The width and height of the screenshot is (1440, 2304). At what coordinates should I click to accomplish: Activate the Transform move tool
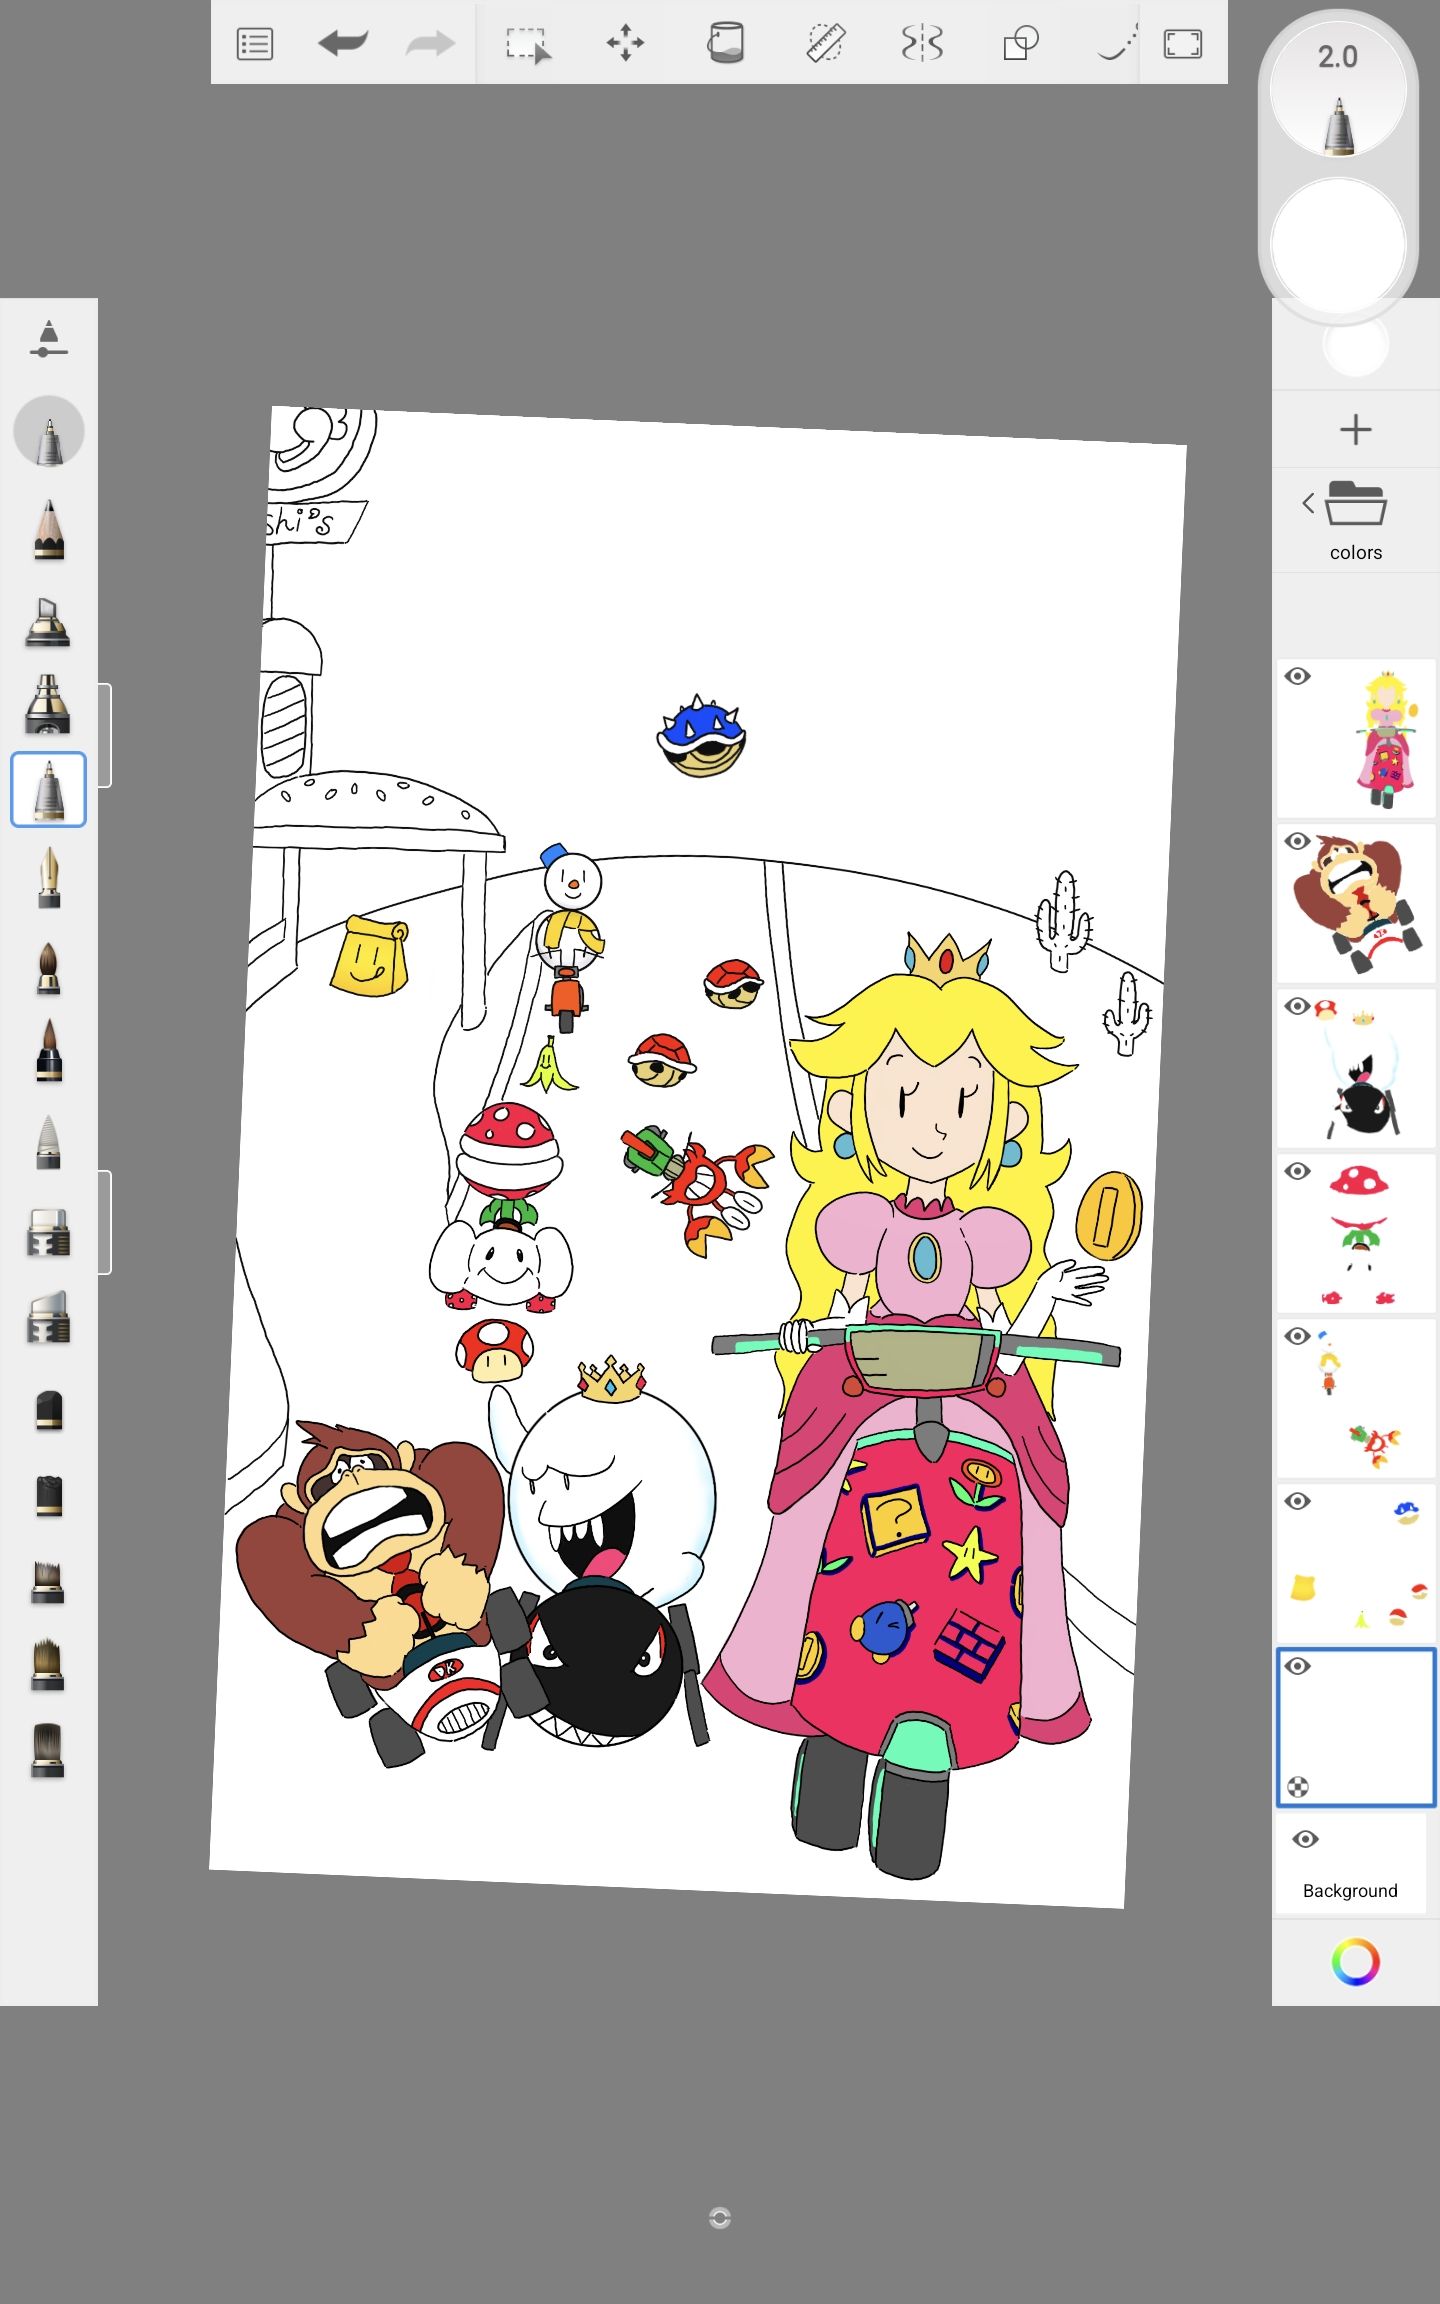coord(626,43)
